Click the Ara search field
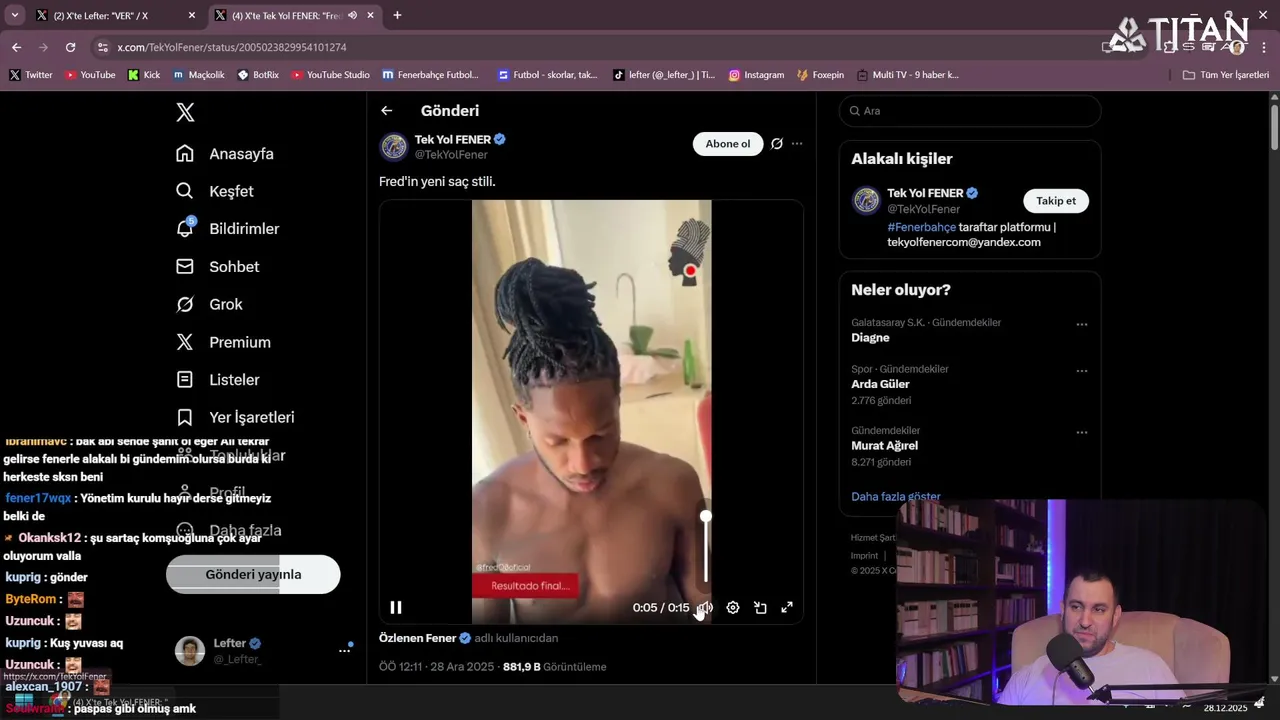The height and width of the screenshot is (720, 1280). 970,111
